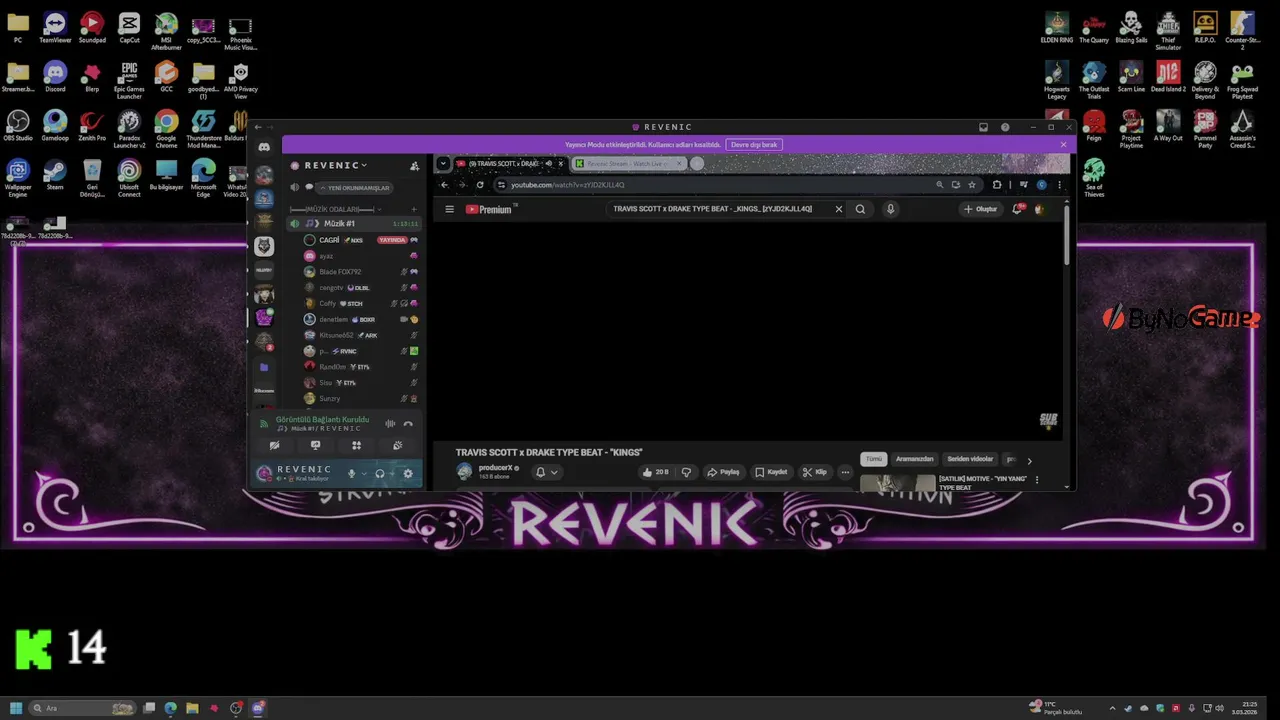
Task: Open OBS Studio desktop shortcut
Action: (x=18, y=126)
